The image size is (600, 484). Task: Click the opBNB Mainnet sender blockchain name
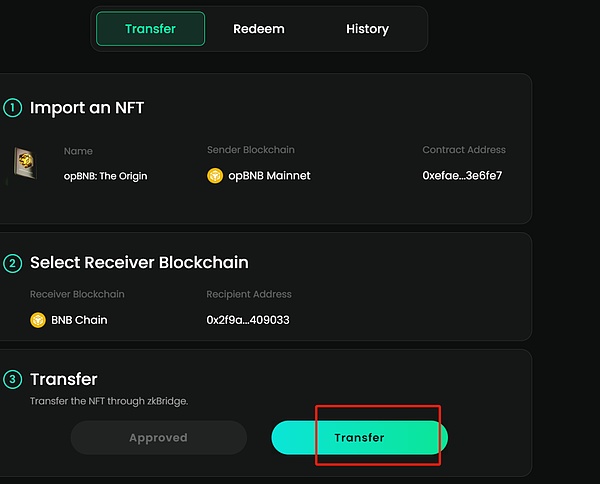pos(269,176)
